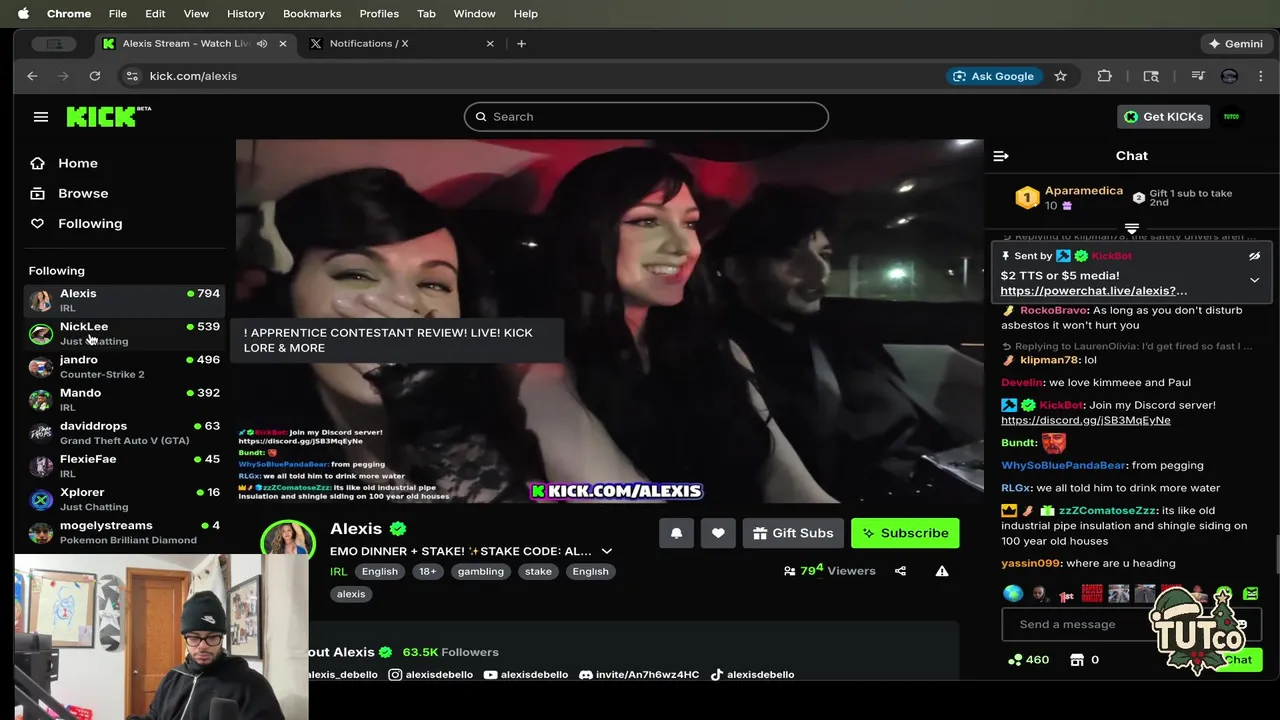Image resolution: width=1280 pixels, height=720 pixels.
Task: Open the Bookmarks menu in menu bar
Action: tap(312, 13)
